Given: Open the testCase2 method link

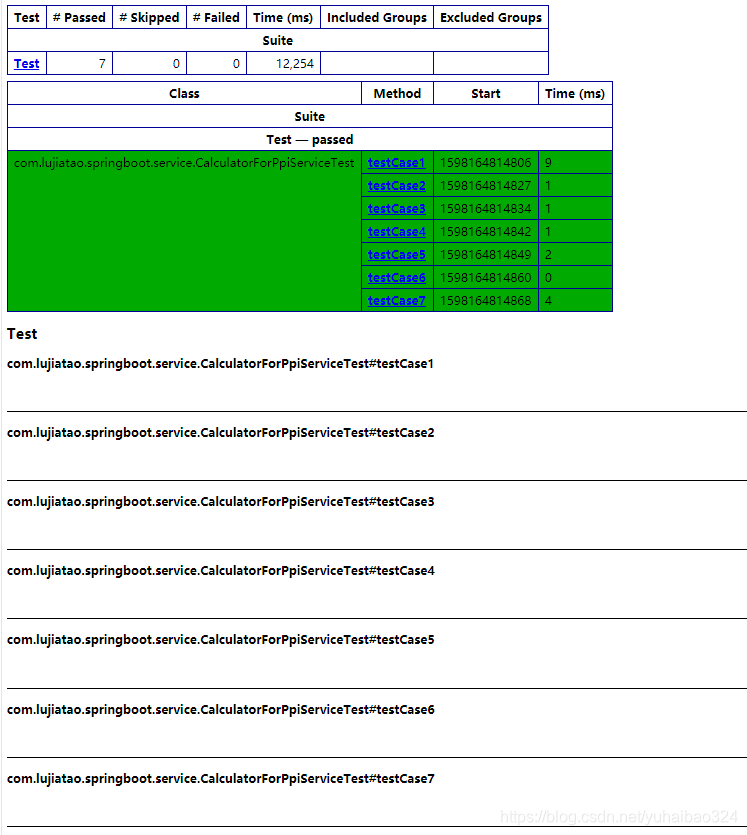Looking at the screenshot, I should [x=397, y=185].
